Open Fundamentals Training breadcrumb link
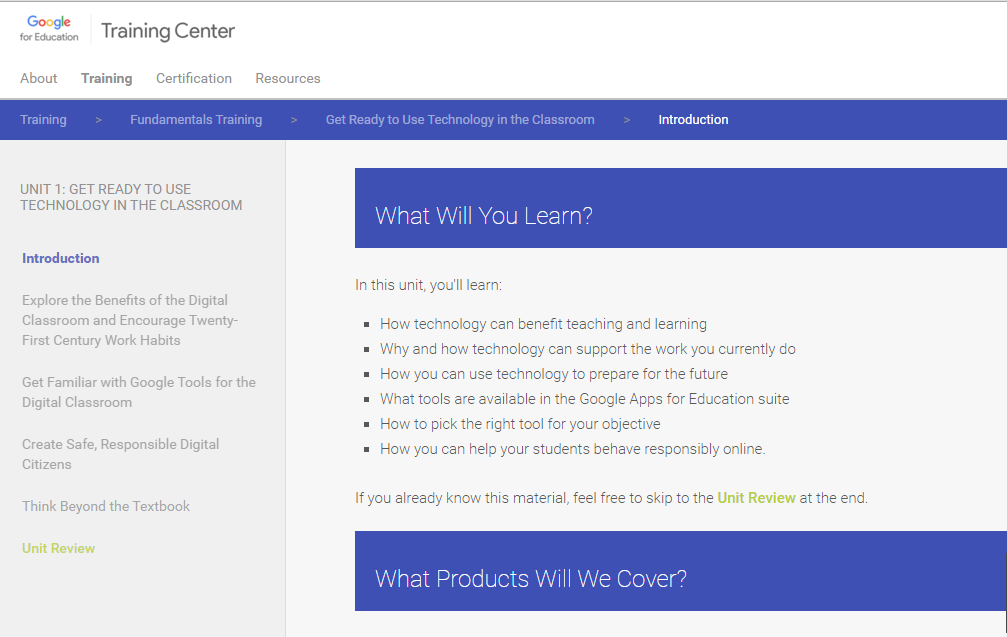Screen dimensions: 1007x637 [196, 120]
